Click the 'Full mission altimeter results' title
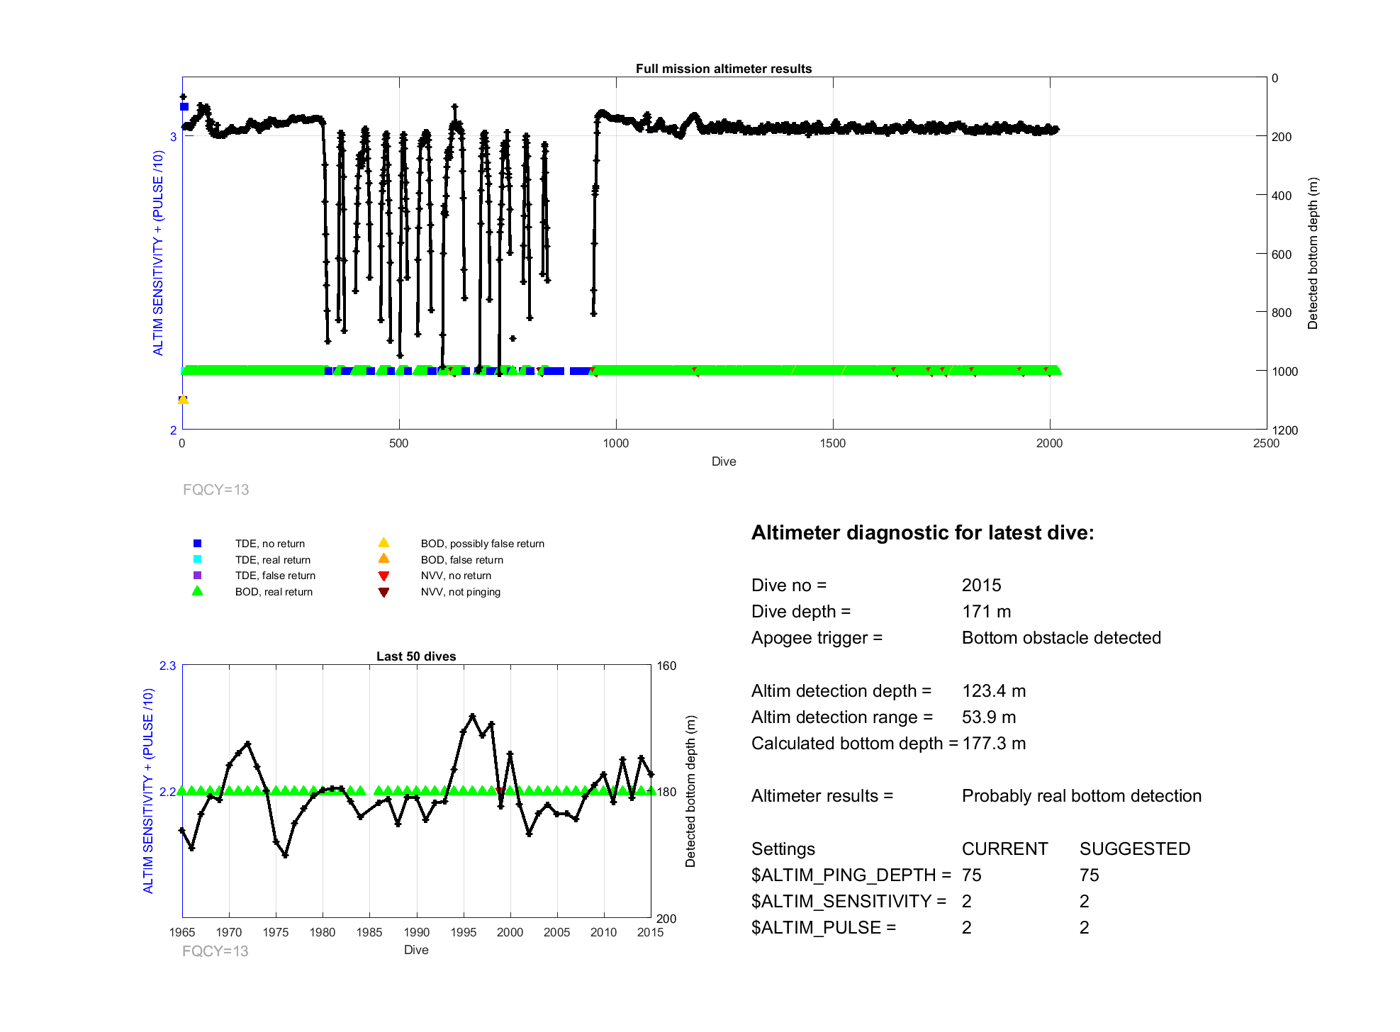Screen dimensions: 1400x1032 [723, 69]
